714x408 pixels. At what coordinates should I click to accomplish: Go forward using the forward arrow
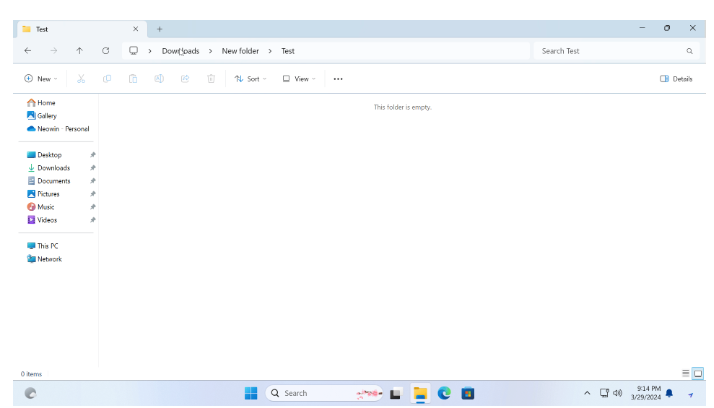pyautogui.click(x=54, y=51)
